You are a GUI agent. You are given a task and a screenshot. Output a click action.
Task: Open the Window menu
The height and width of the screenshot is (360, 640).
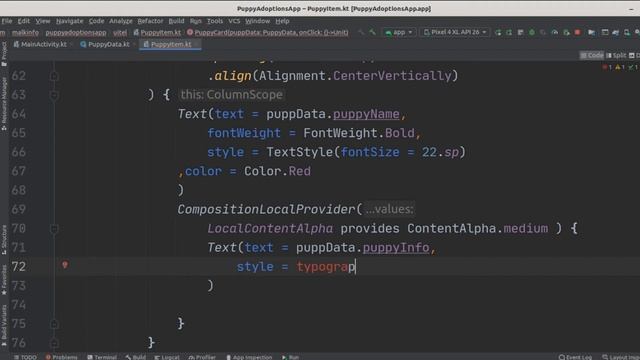coord(258,21)
